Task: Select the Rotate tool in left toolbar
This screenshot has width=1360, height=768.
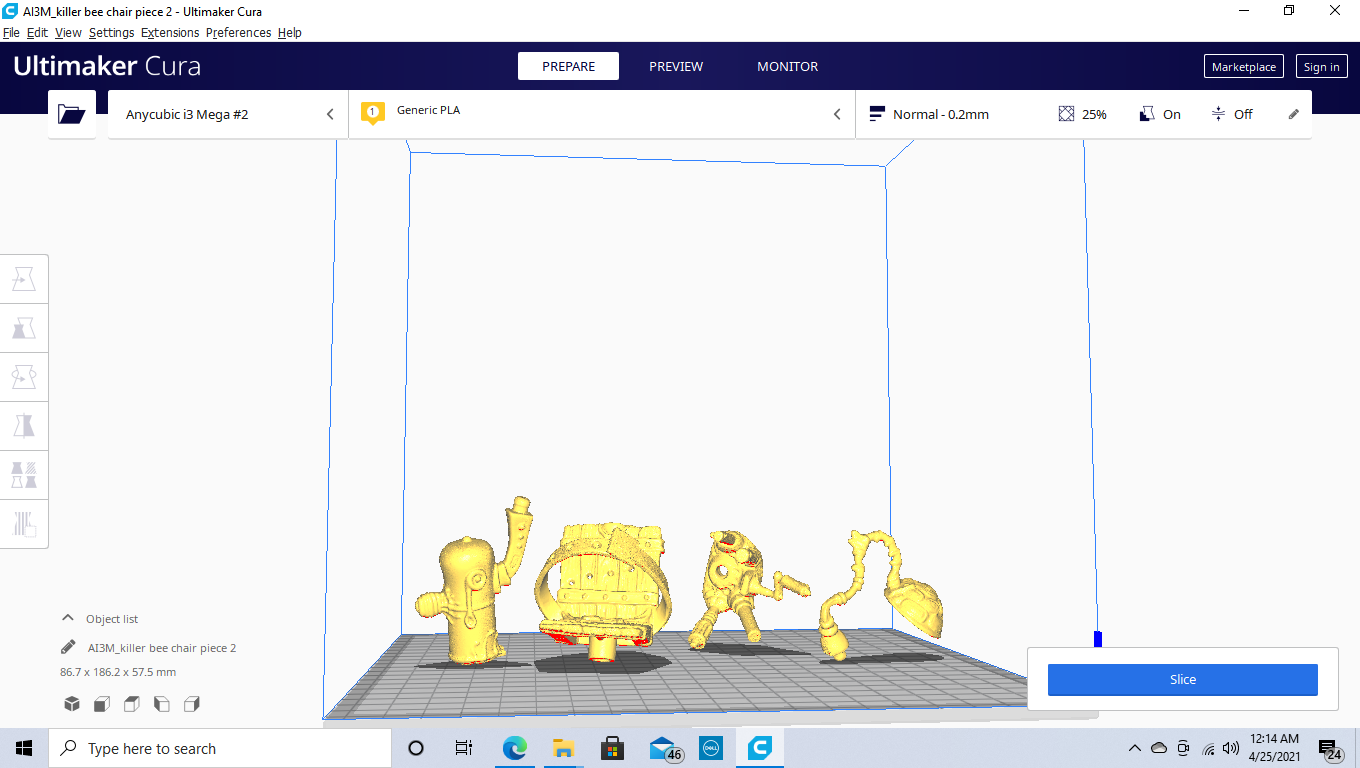Action: pyautogui.click(x=24, y=378)
